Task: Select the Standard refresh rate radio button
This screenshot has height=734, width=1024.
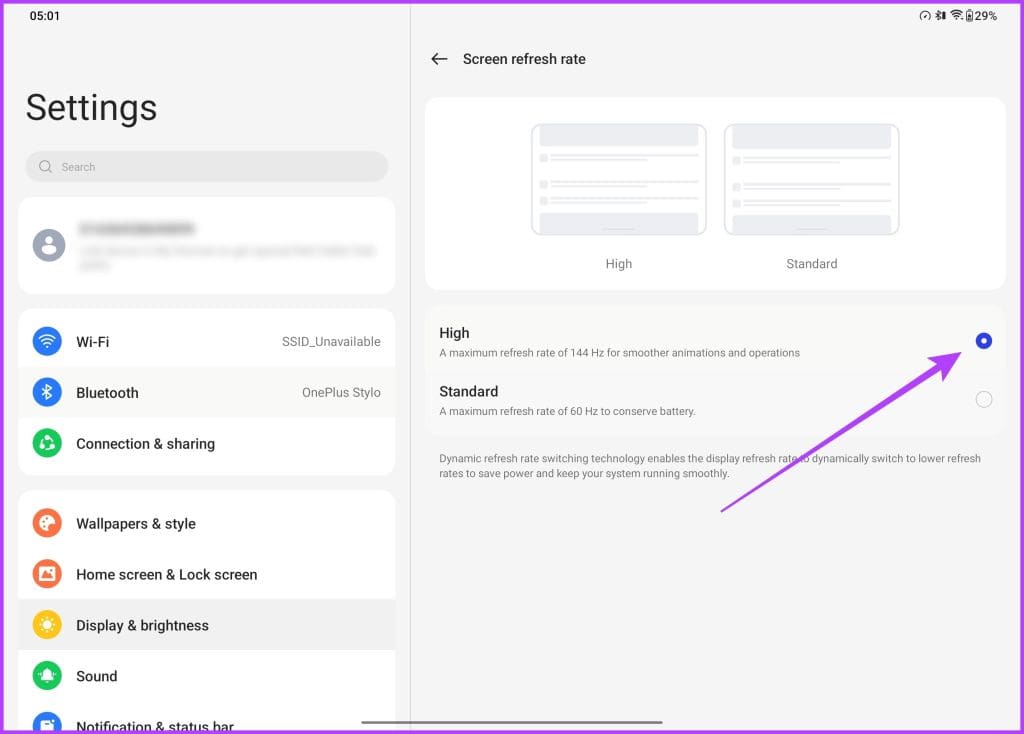Action: [x=984, y=399]
